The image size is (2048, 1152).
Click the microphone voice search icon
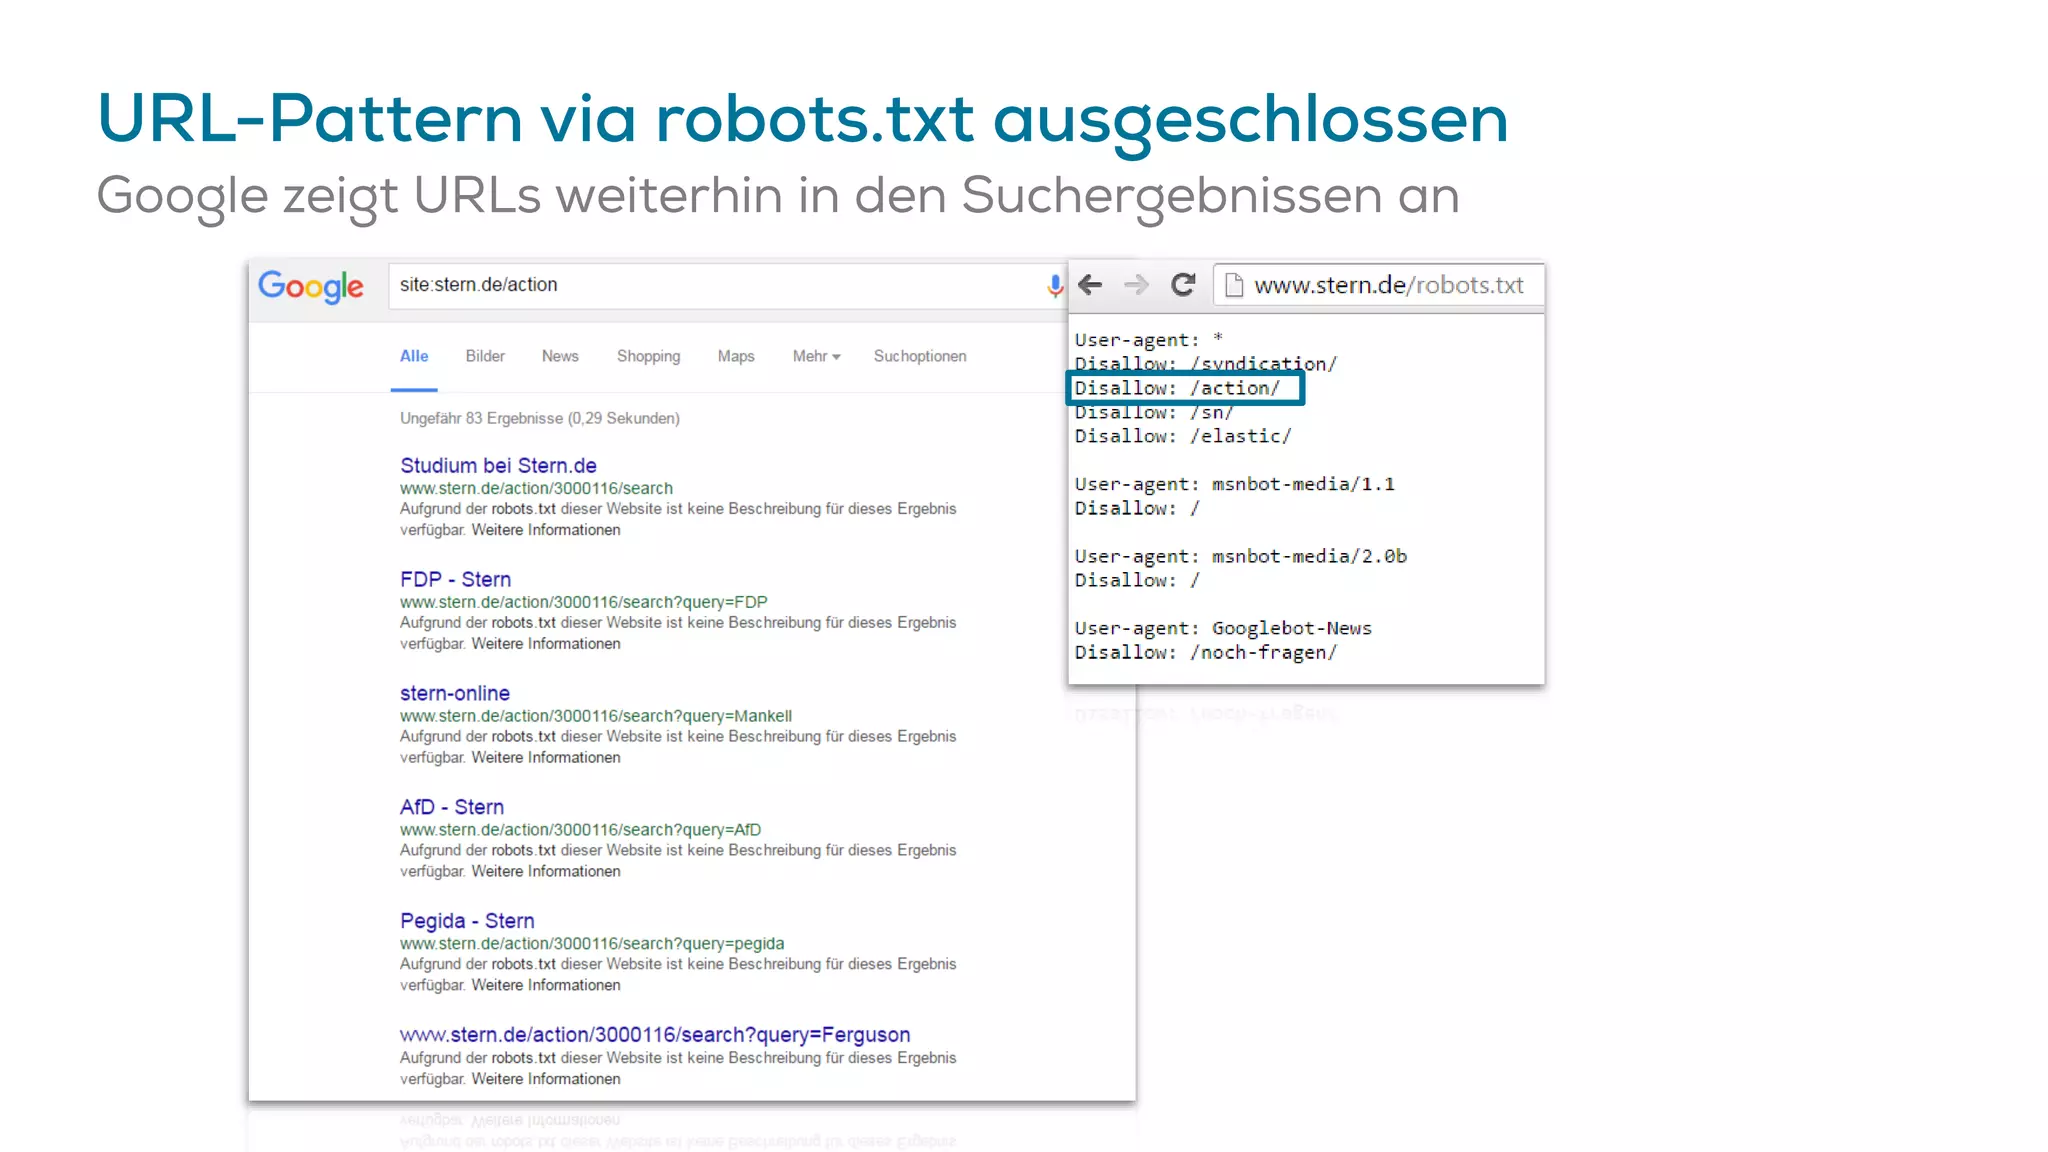(x=1054, y=286)
